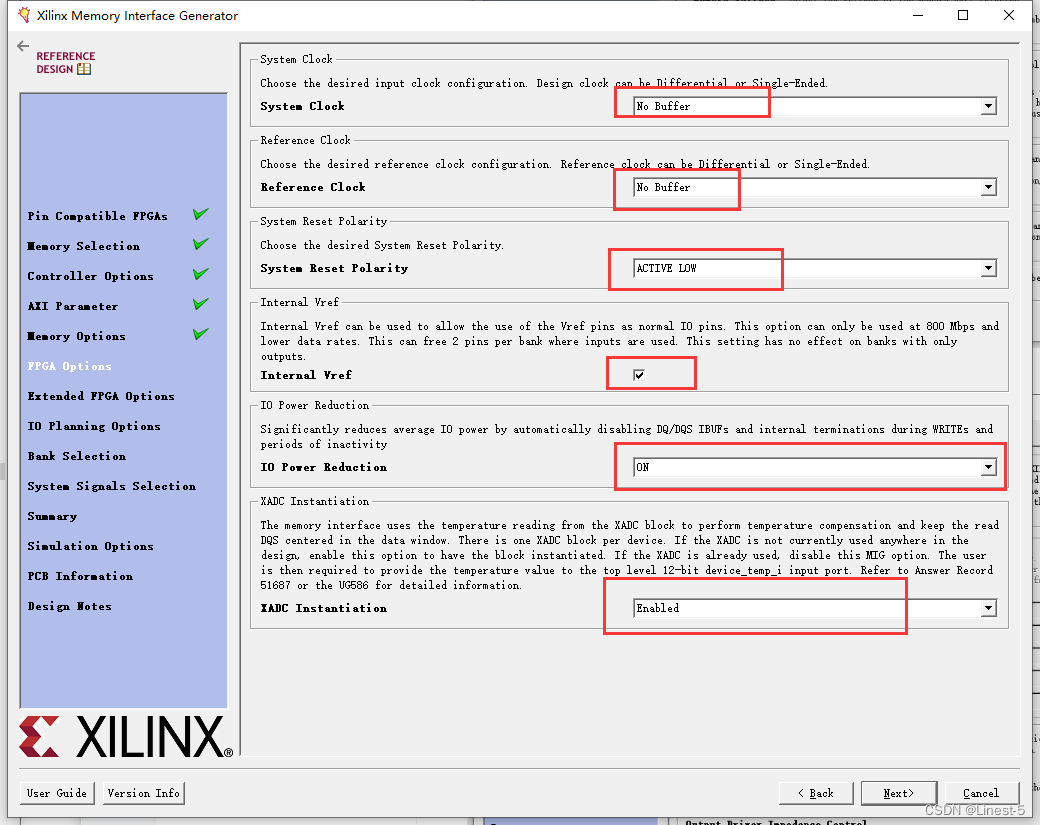
Task: Expand the Reference Clock dropdown
Action: click(x=815, y=187)
